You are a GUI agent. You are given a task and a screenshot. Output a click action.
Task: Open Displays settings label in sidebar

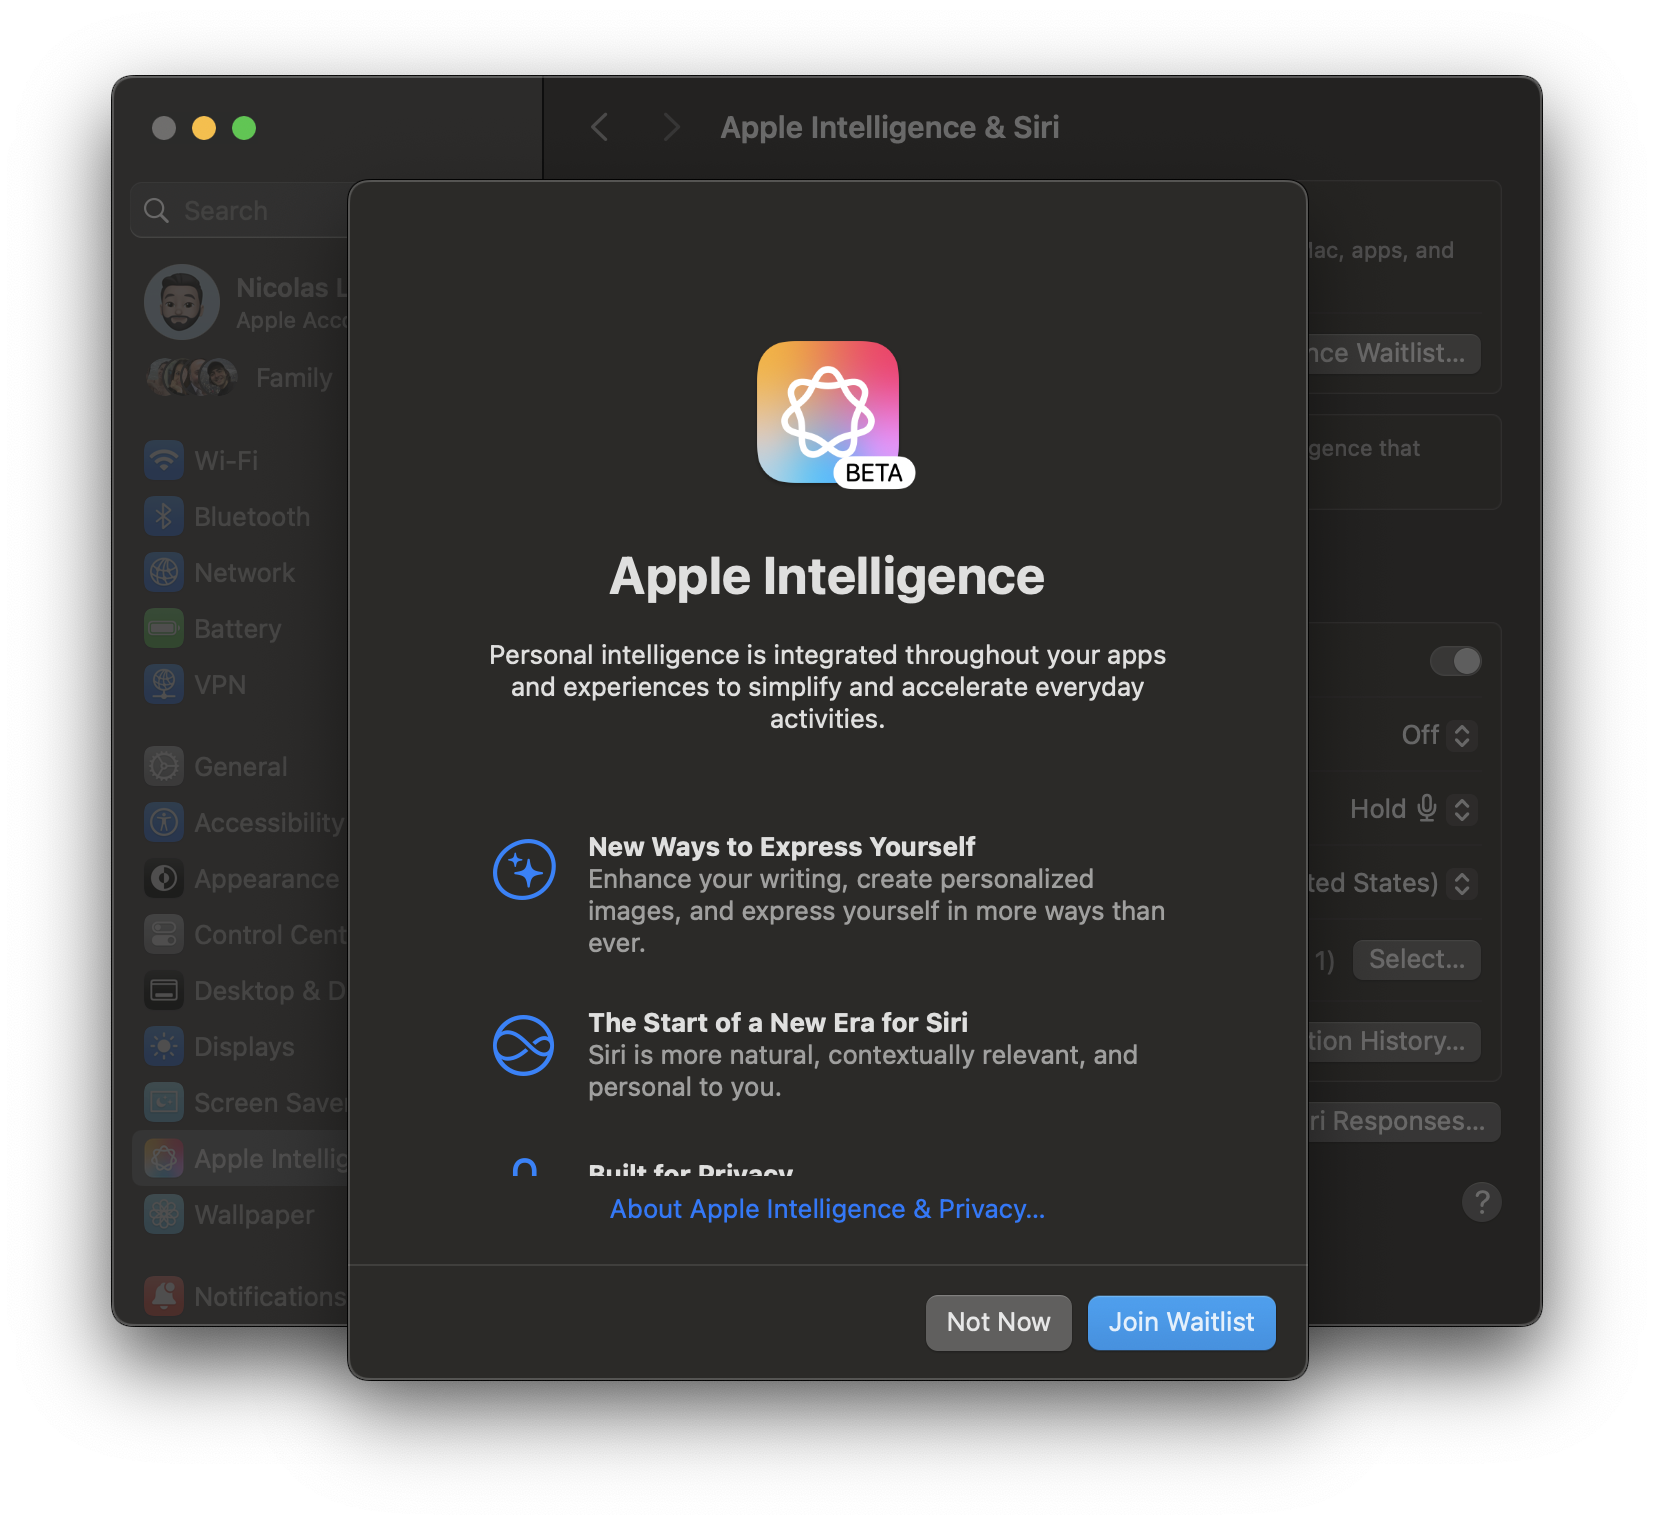[x=244, y=1046]
